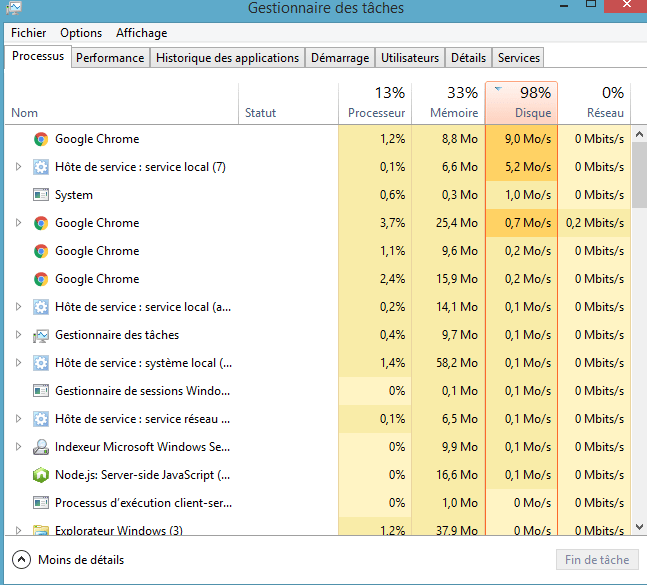647x585 pixels.
Task: Click Chrome icon in the 15,9 Mo row
Action: click(x=41, y=279)
